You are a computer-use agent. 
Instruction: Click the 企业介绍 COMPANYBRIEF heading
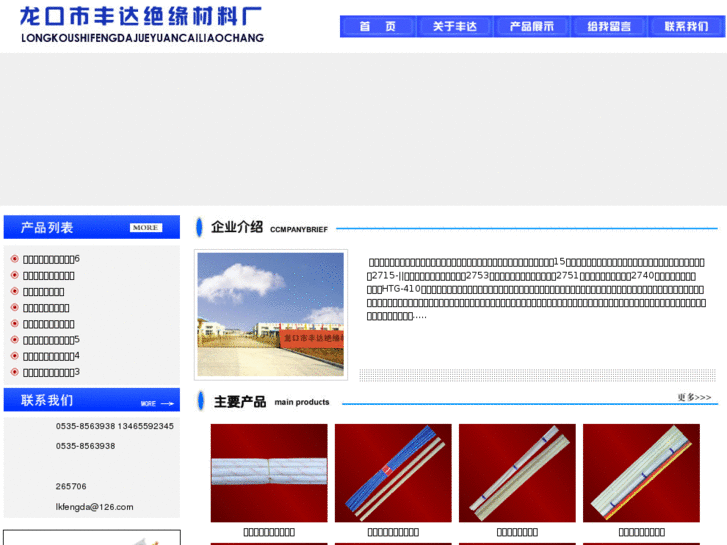269,227
